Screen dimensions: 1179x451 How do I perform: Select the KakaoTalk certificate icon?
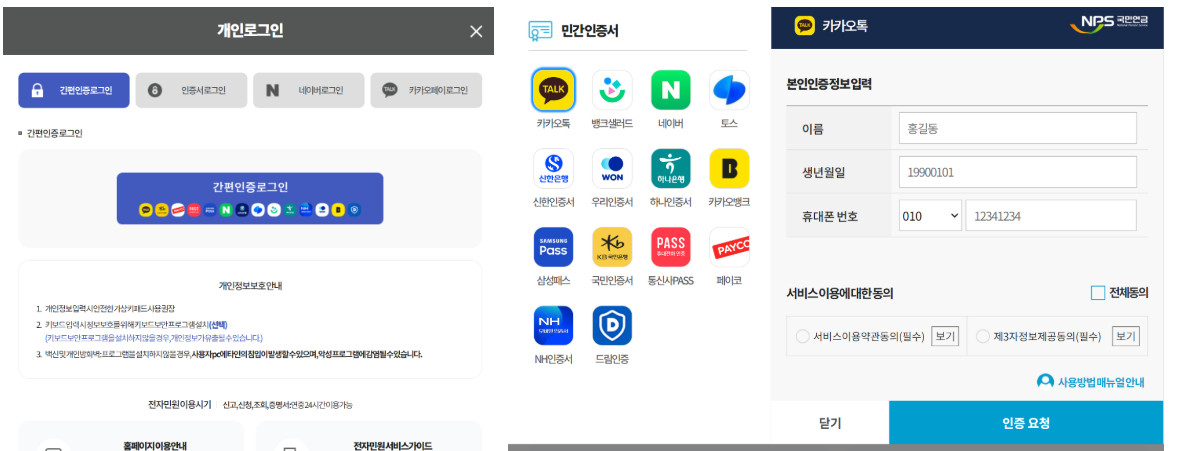coord(553,90)
